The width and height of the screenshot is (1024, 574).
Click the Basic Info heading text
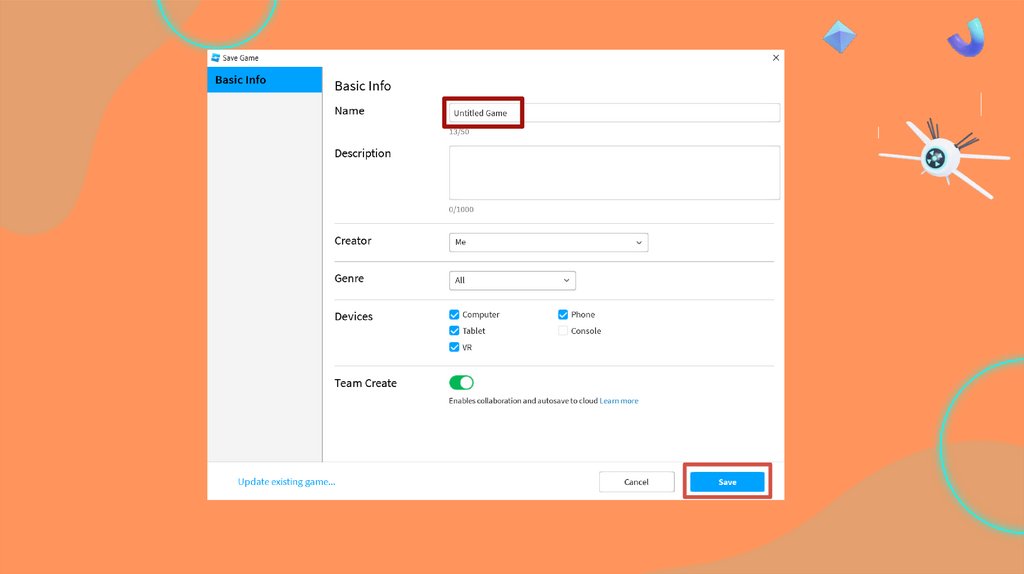(362, 86)
